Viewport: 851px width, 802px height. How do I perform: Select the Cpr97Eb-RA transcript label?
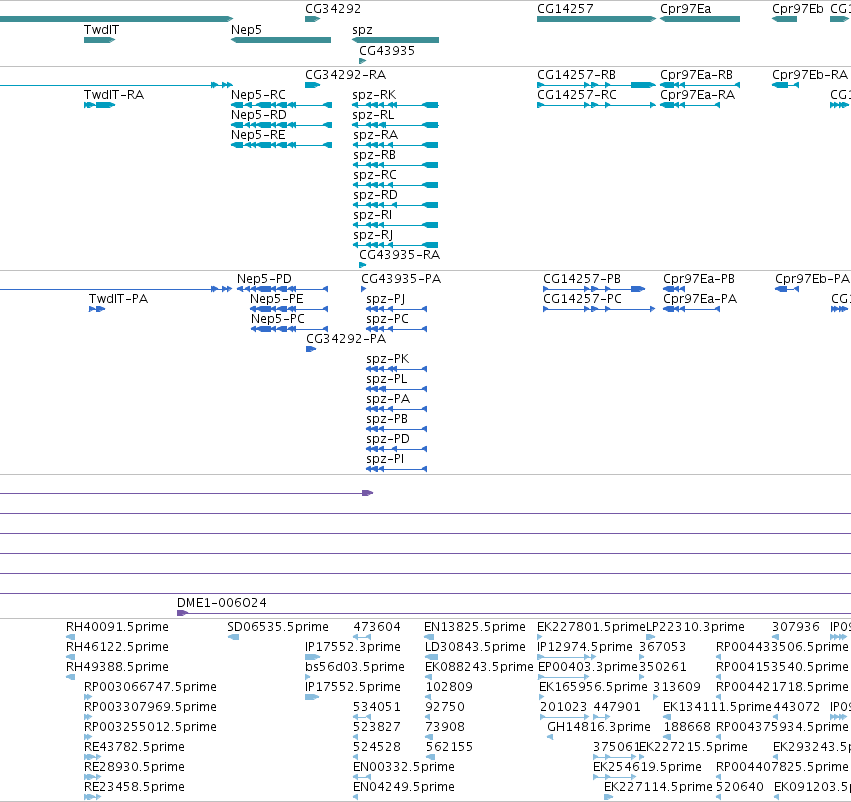pyautogui.click(x=810, y=75)
